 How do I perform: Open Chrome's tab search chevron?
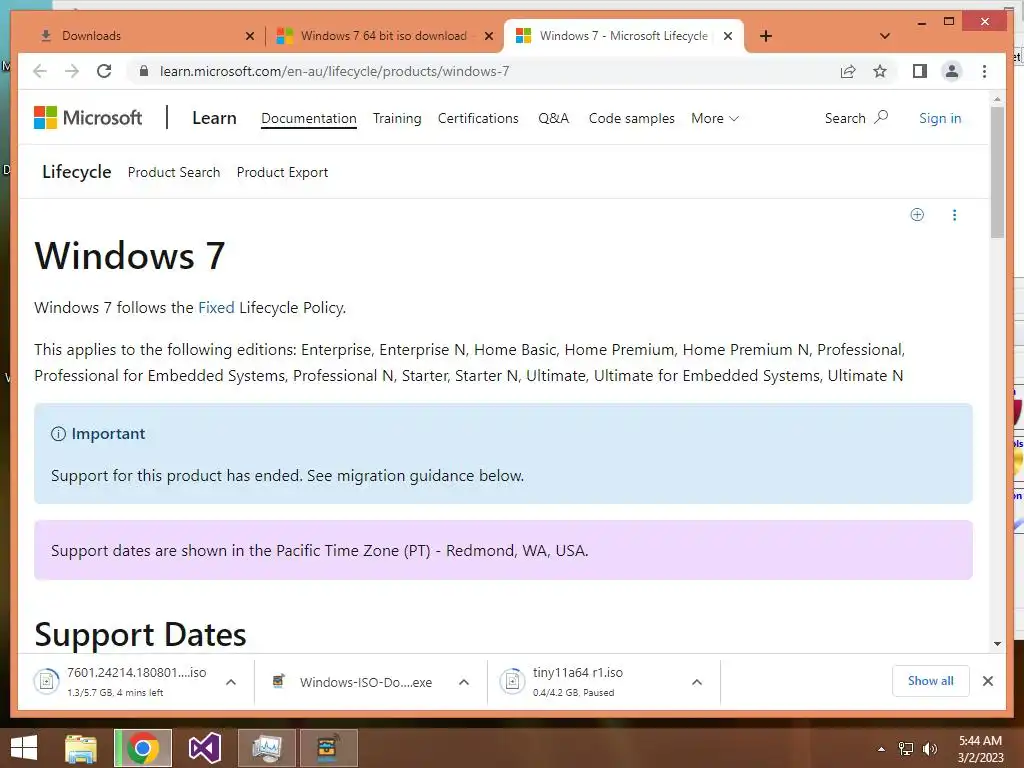click(x=885, y=36)
